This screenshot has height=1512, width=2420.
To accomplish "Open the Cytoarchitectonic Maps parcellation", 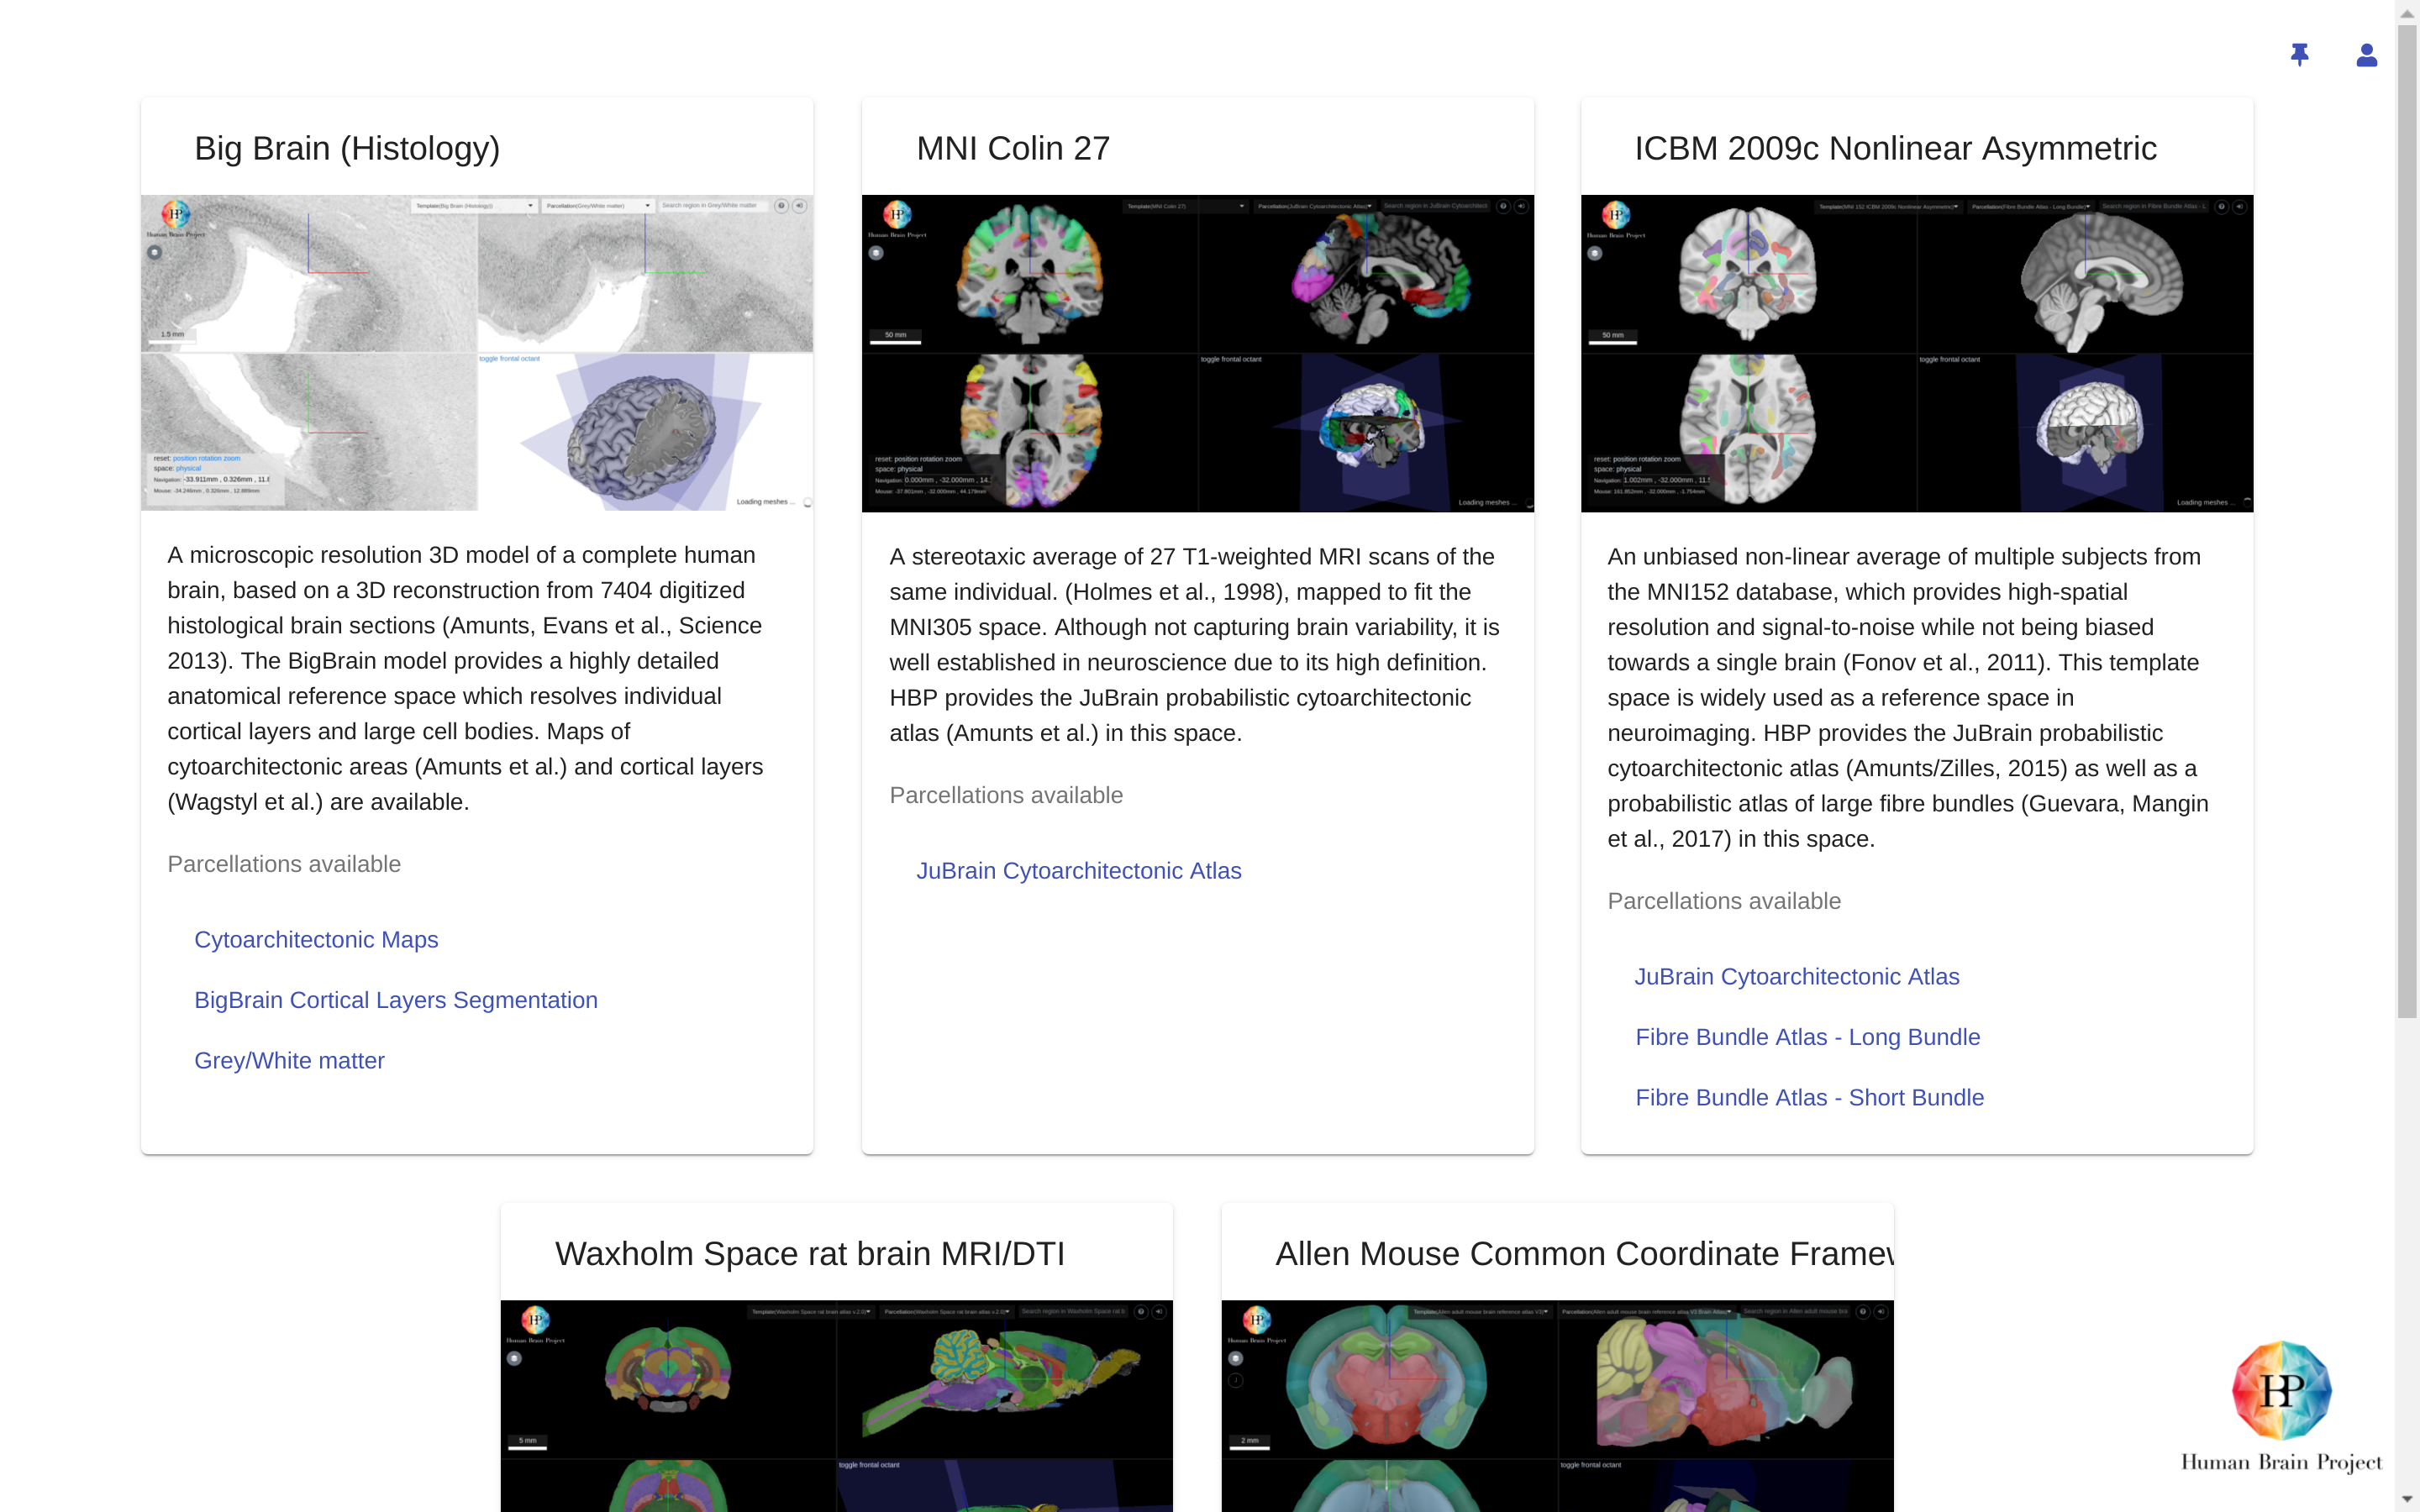I will (x=316, y=940).
